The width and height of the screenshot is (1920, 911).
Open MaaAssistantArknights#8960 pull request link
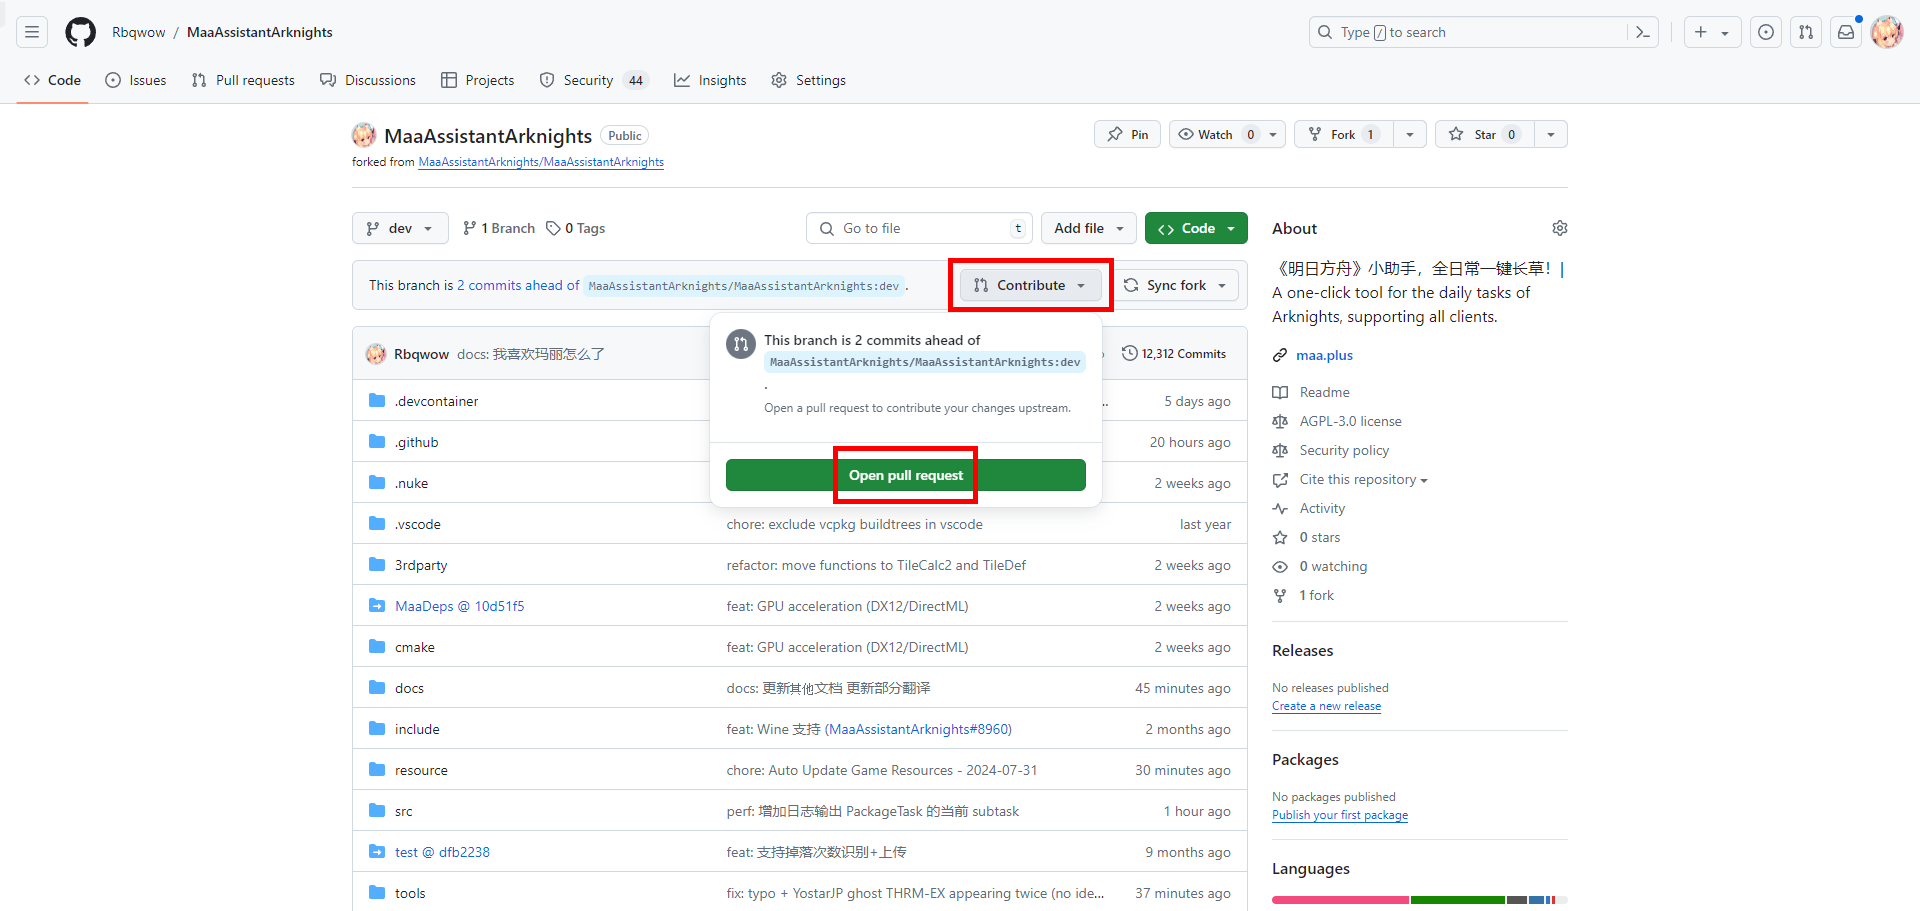pos(918,729)
